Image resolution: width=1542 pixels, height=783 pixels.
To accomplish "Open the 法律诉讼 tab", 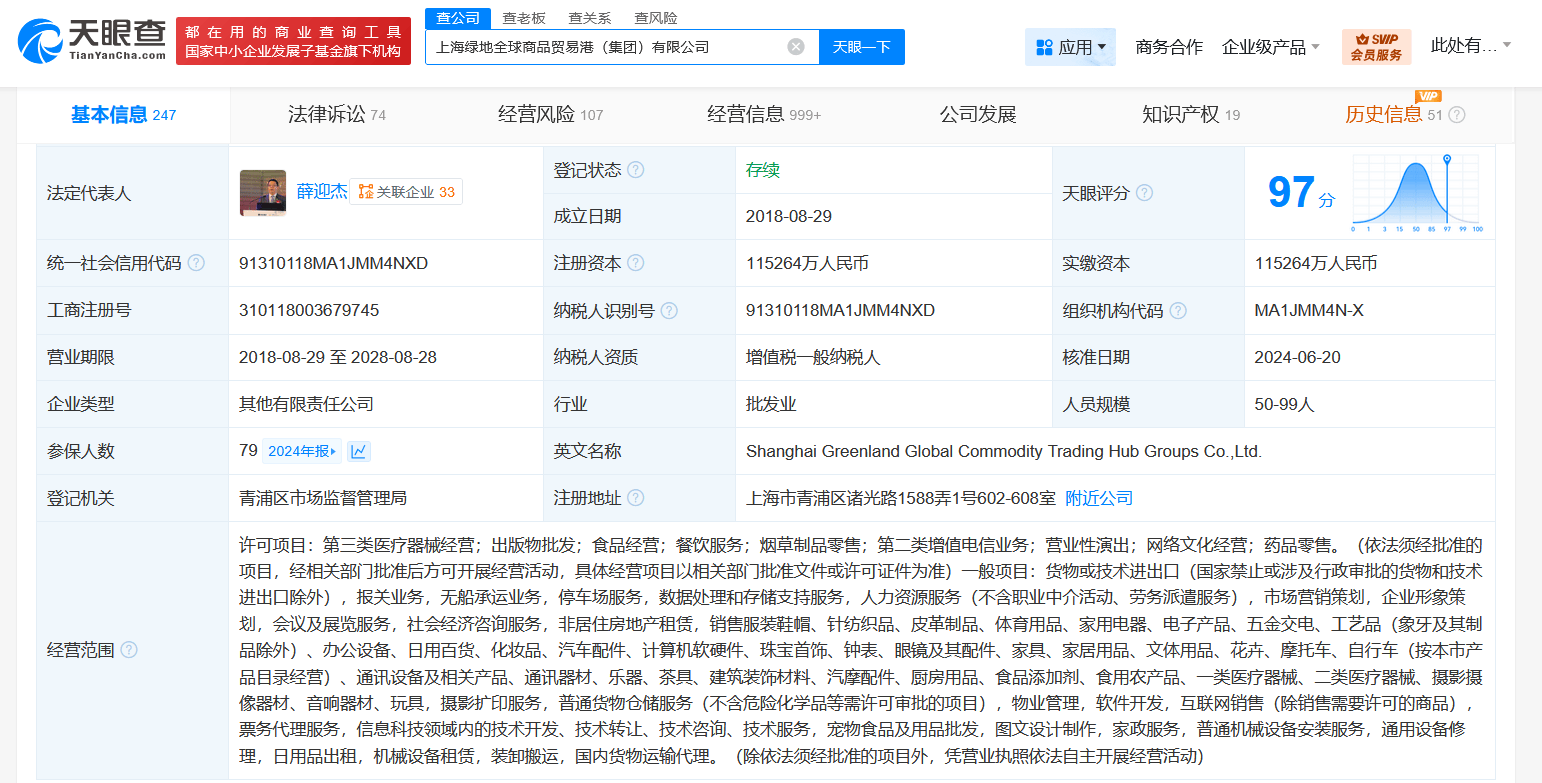I will click(x=337, y=115).
